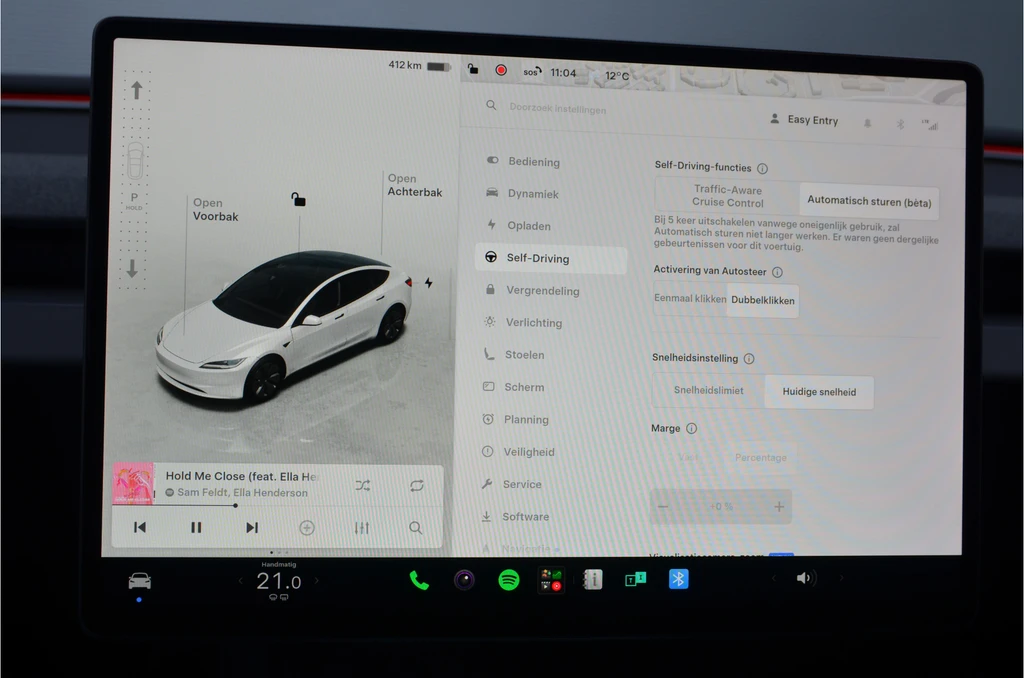1024x678 pixels.
Task: Set speed setting to Snelheidslimiet
Action: [709, 391]
